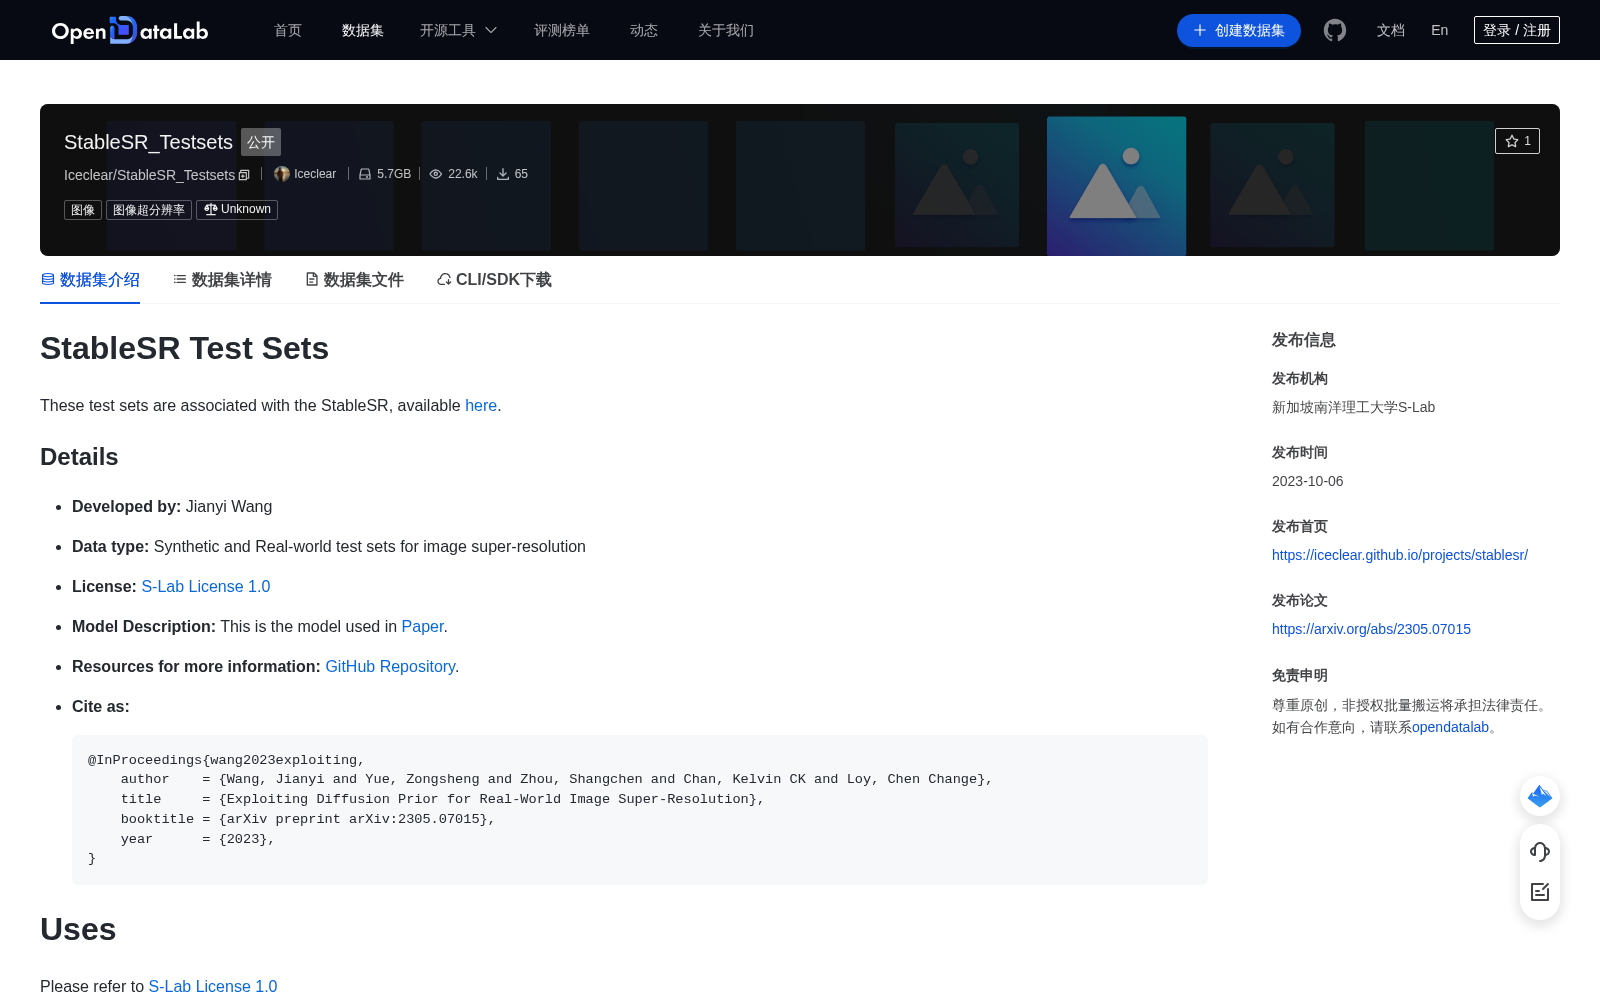This screenshot has width=1600, height=1000.
Task: Click the 免责申明 label
Action: 1300,676
